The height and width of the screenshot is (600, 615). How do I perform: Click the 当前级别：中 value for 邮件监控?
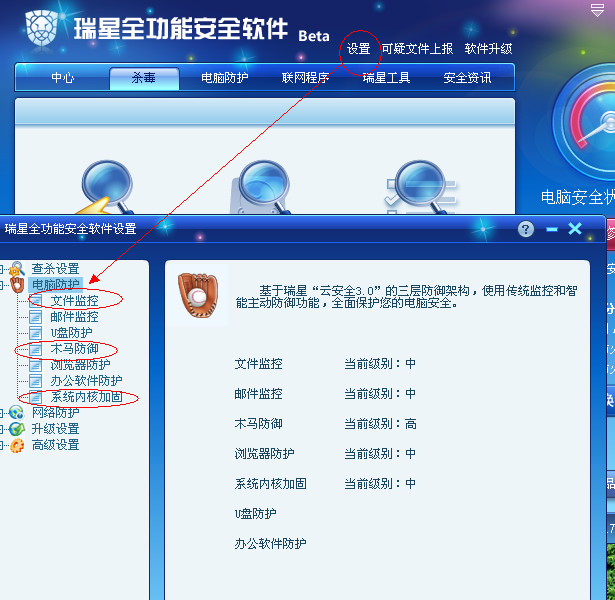coord(380,394)
